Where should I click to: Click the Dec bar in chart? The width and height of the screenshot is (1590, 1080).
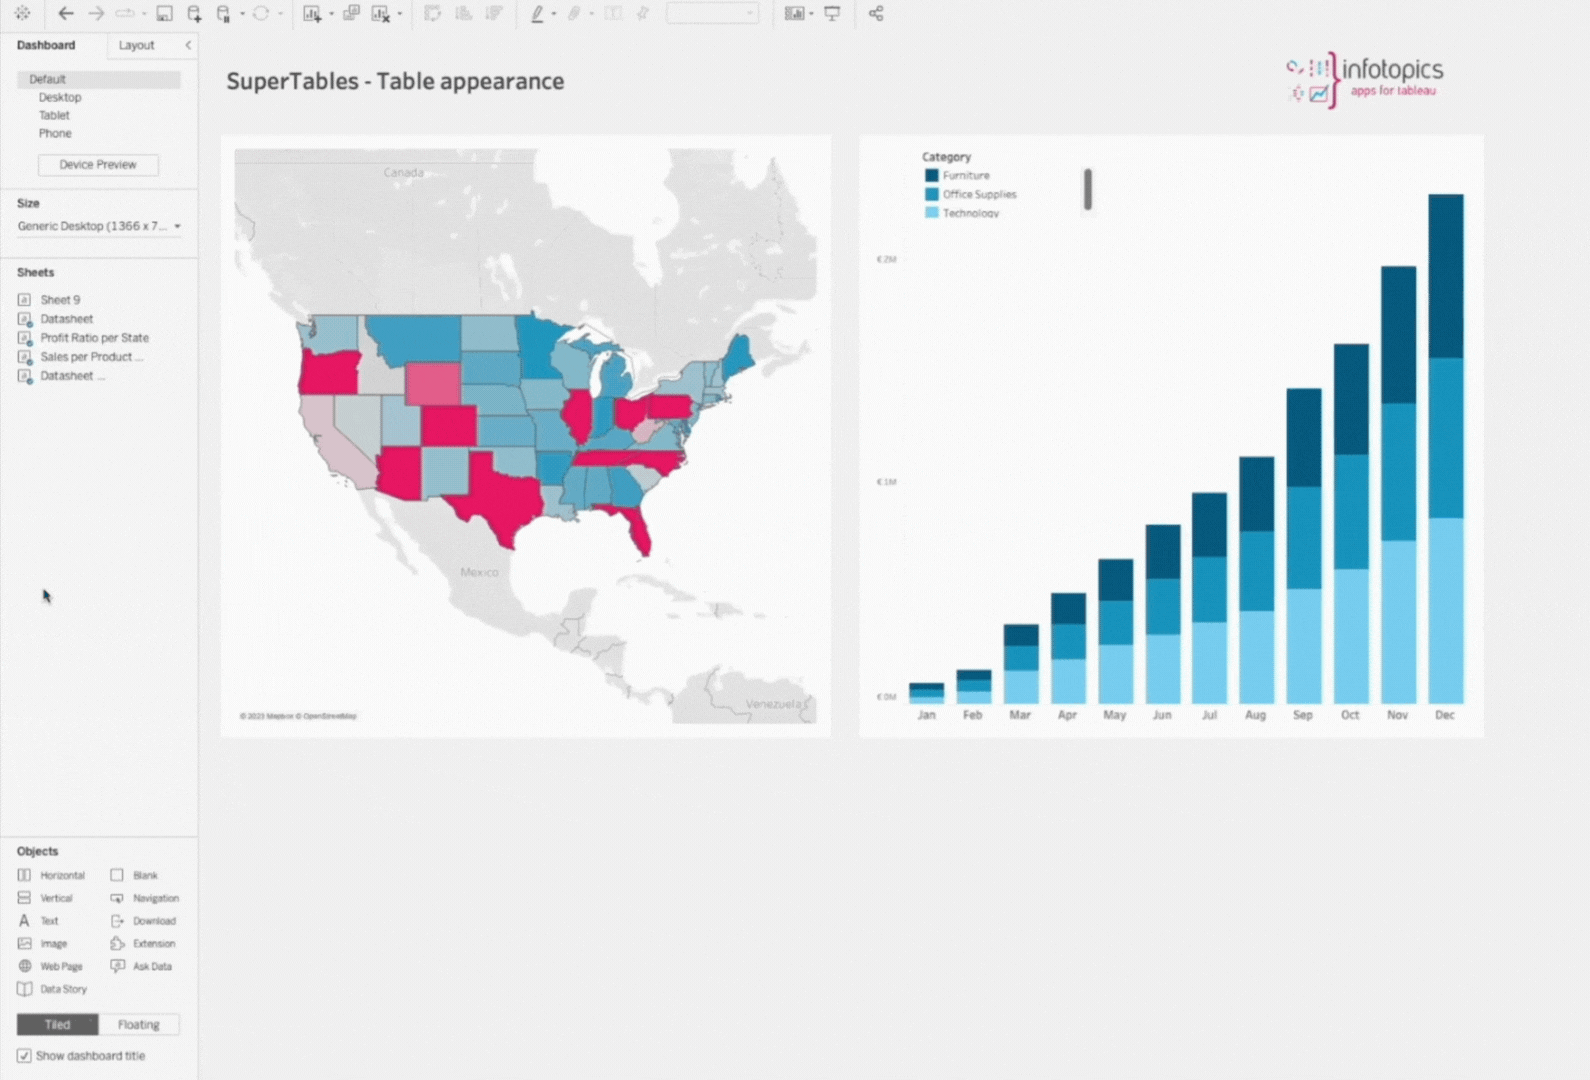pyautogui.click(x=1446, y=449)
